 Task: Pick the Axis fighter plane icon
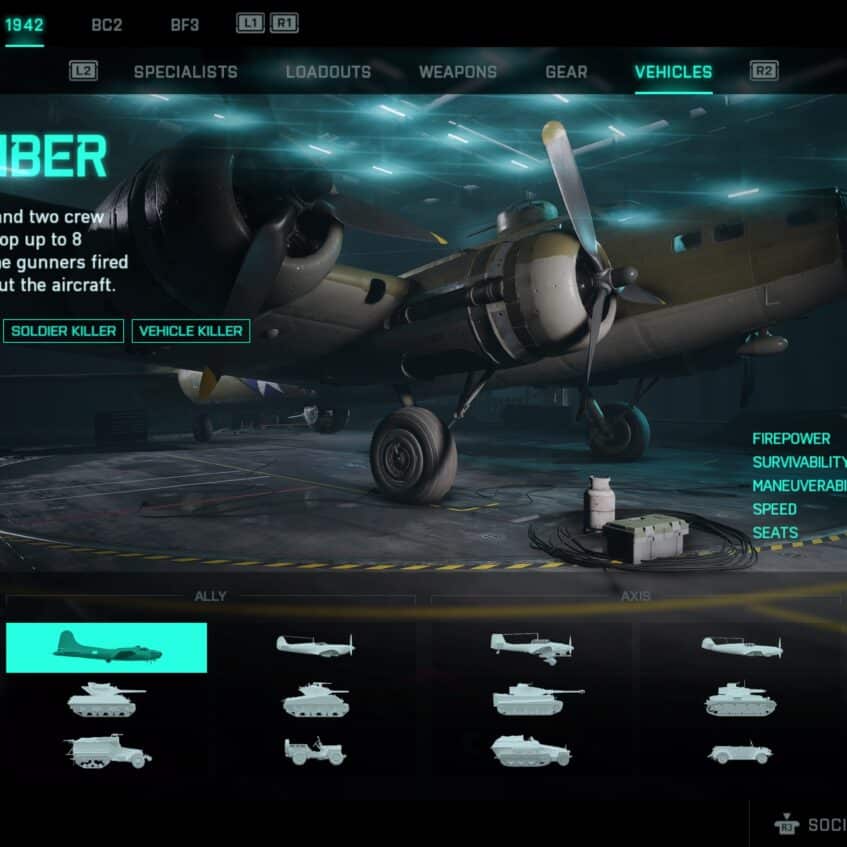(x=742, y=646)
